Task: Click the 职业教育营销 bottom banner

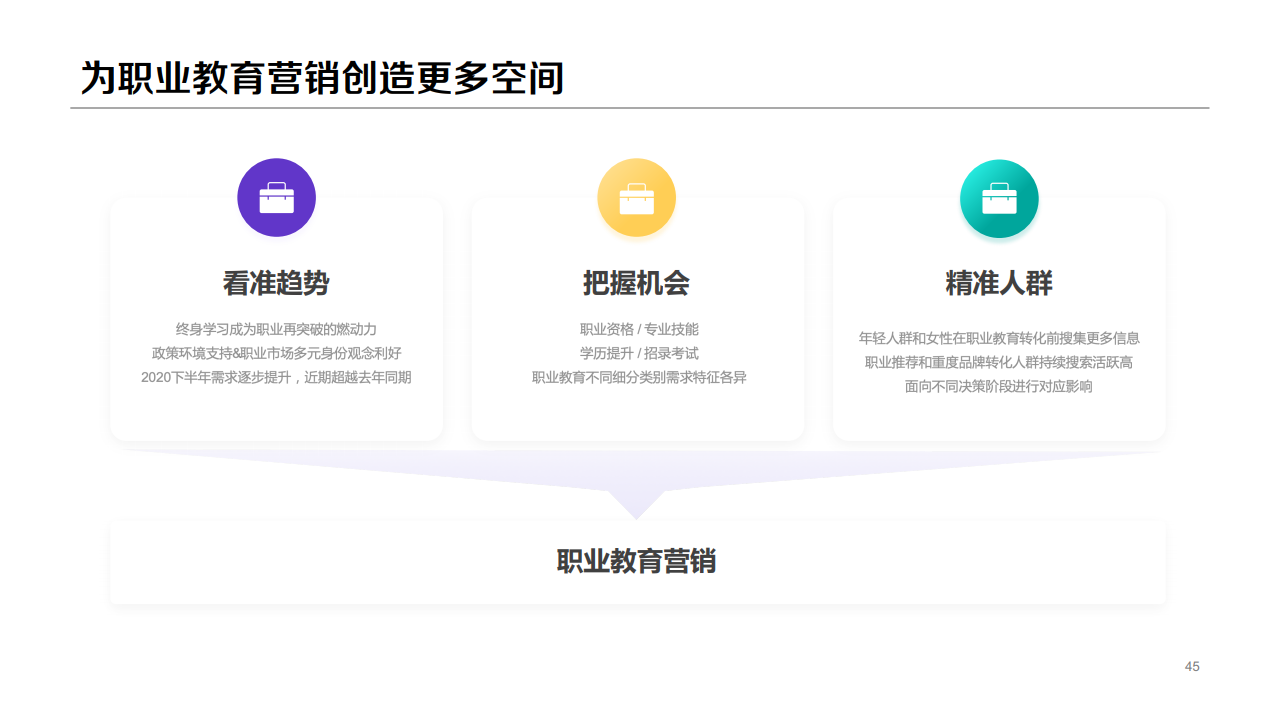Action: coord(637,561)
